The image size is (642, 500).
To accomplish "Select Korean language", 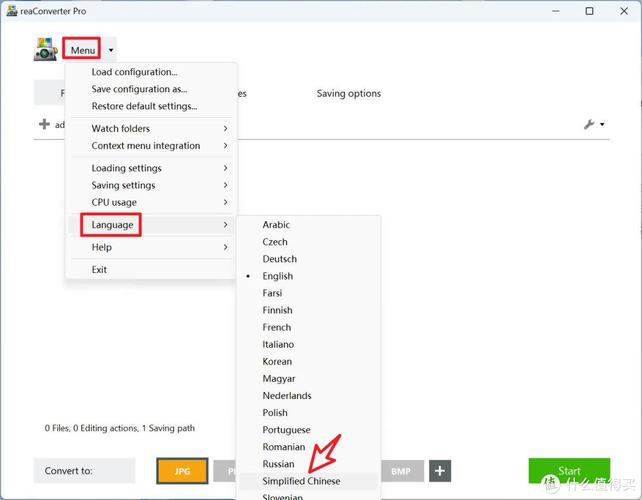I will coord(308,362).
